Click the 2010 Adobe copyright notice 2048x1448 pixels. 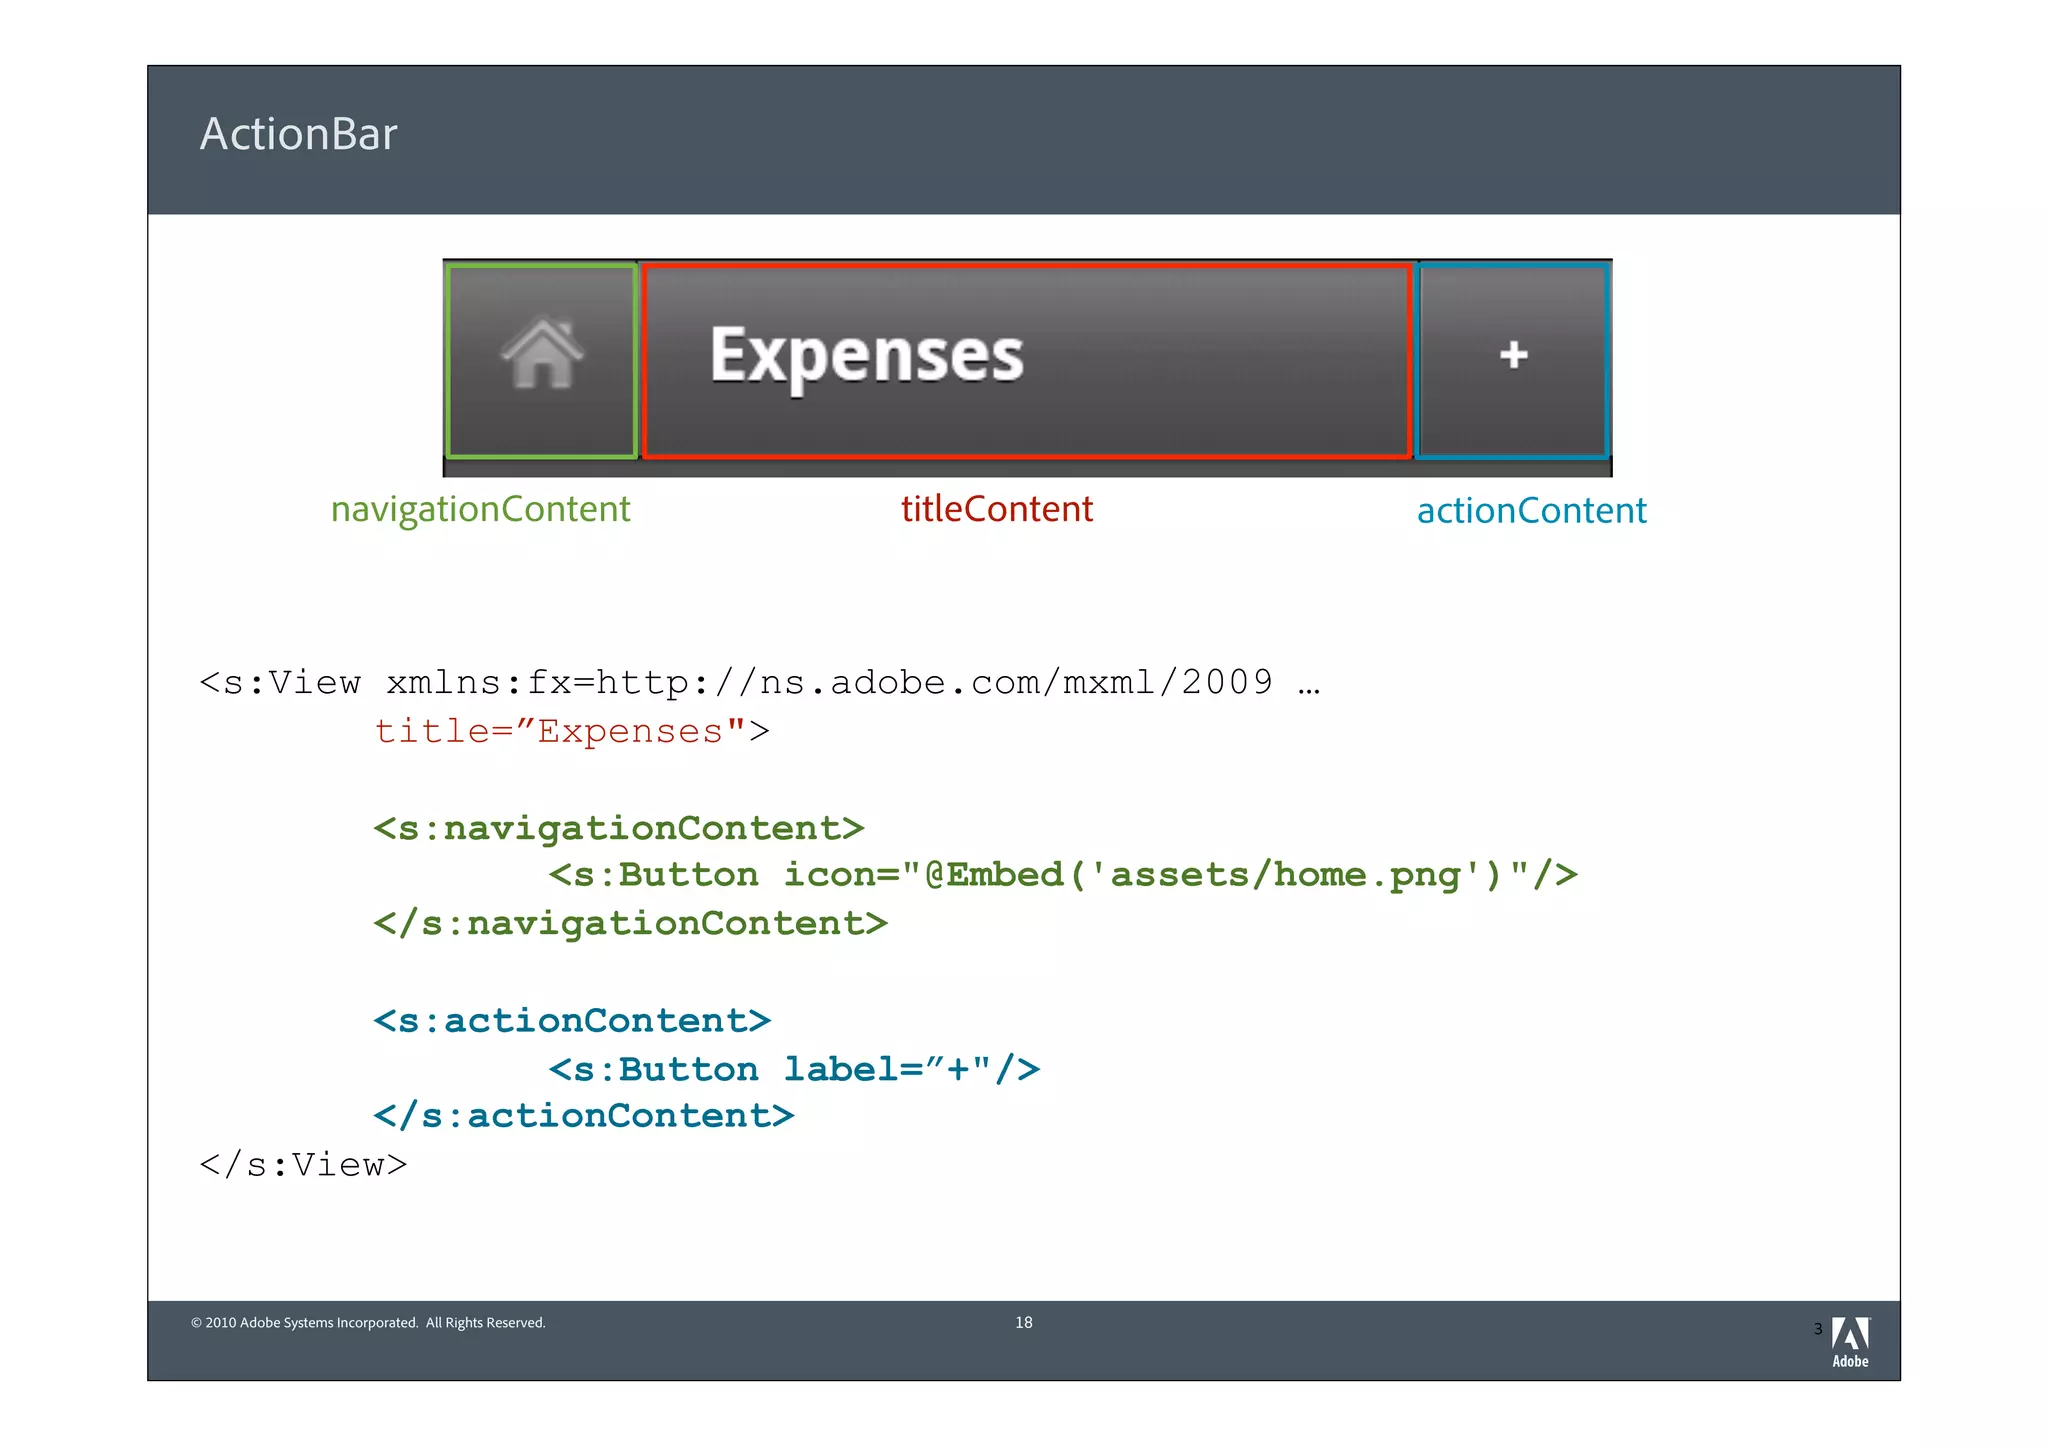click(x=368, y=1323)
